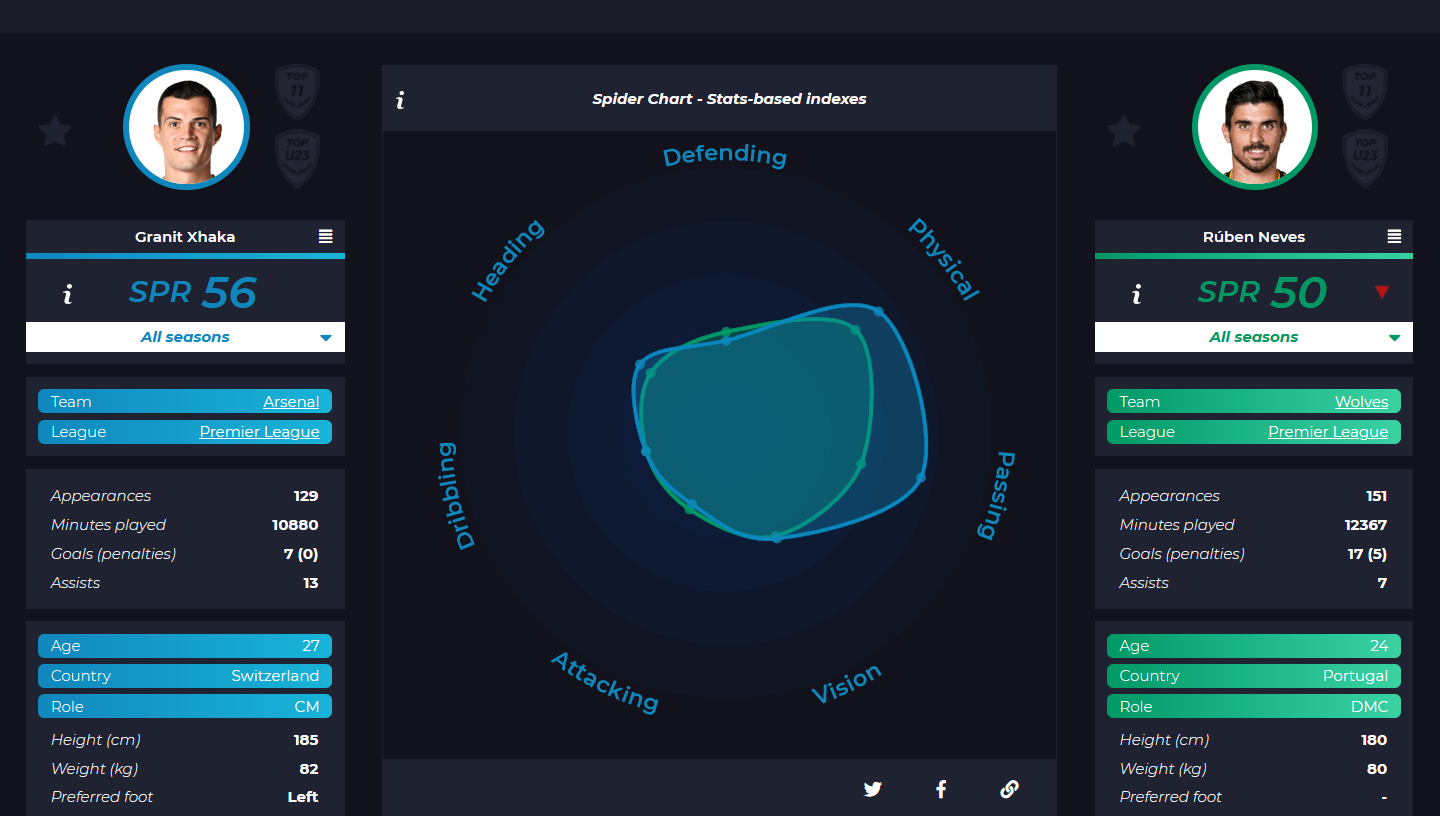Click Neves' Age row showing 24
The image size is (1440, 816).
[x=1254, y=646]
